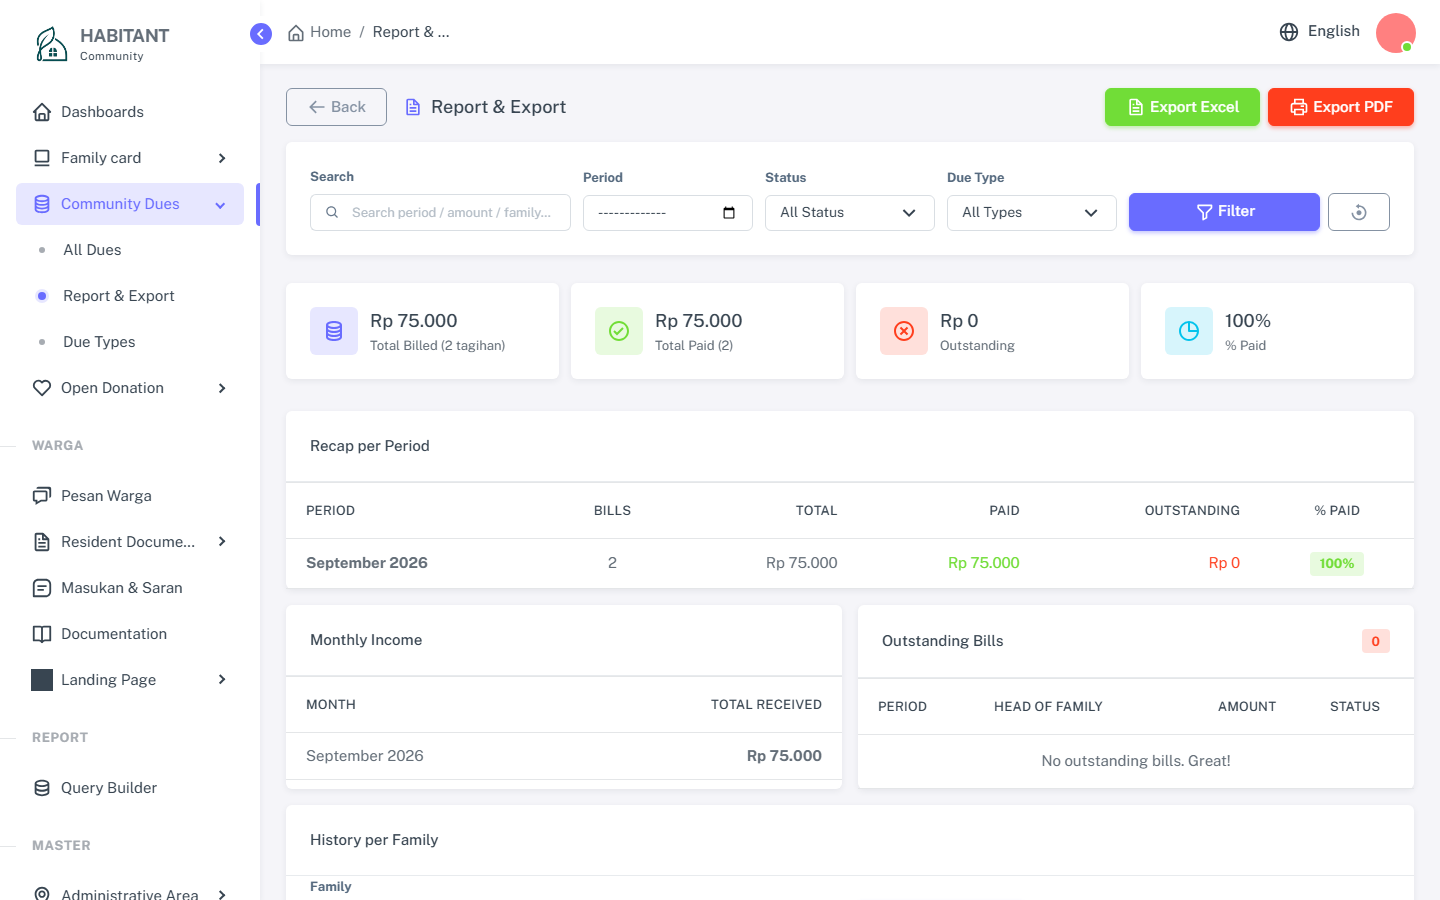The width and height of the screenshot is (1440, 900).
Task: Go back using the Back button
Action: click(x=336, y=107)
